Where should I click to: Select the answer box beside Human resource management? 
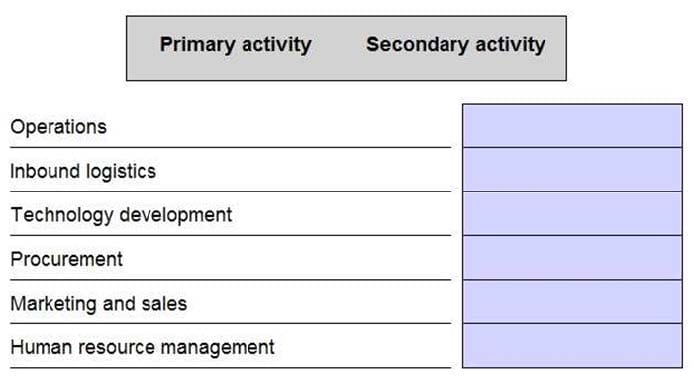click(x=572, y=345)
